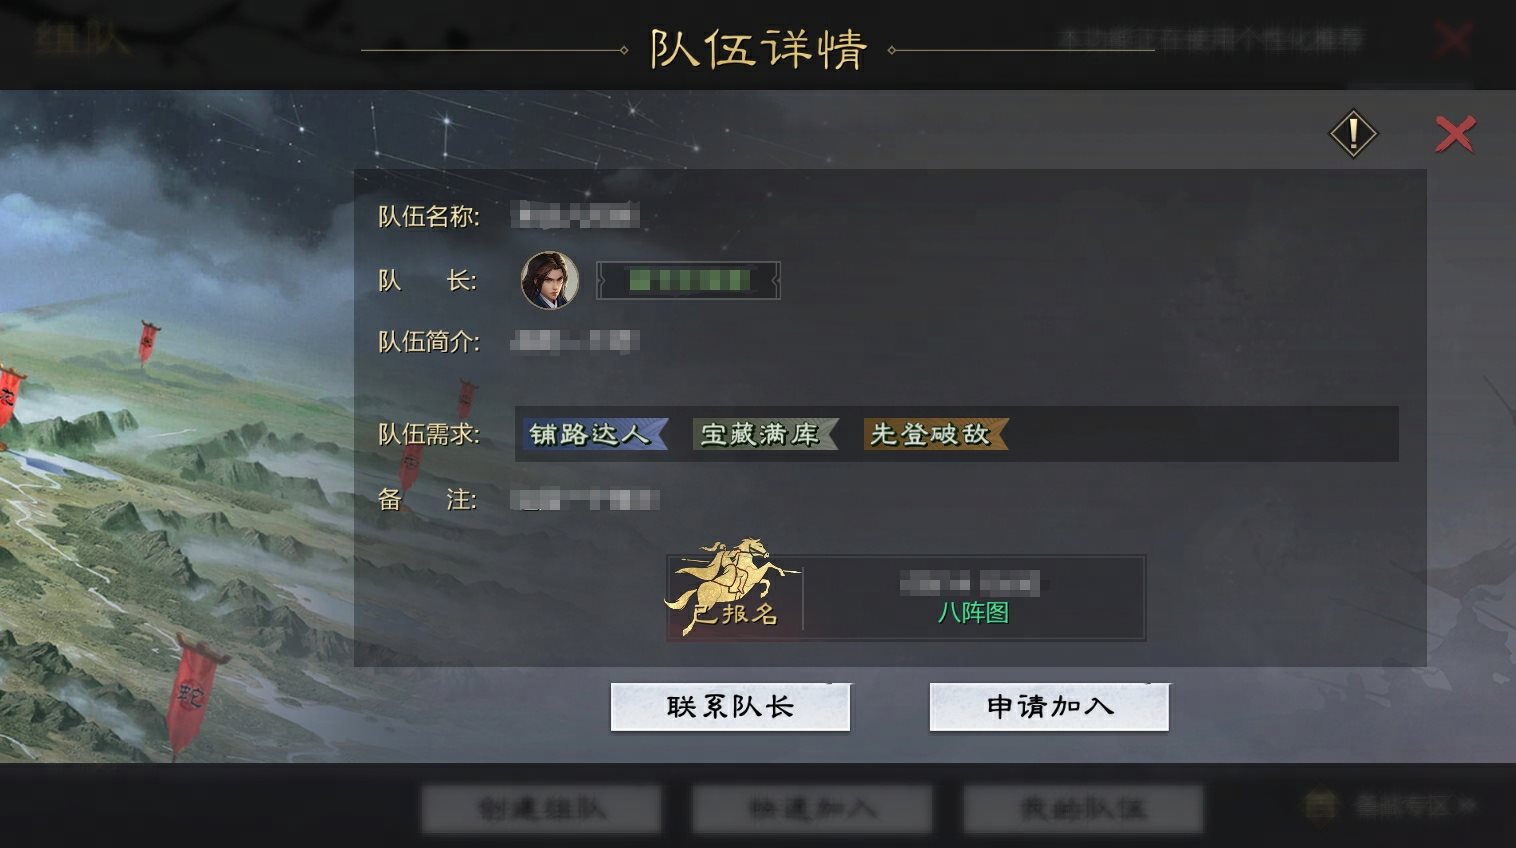Click the blurred 创建组队 button at the bottom
This screenshot has width=1516, height=848.
[x=541, y=808]
